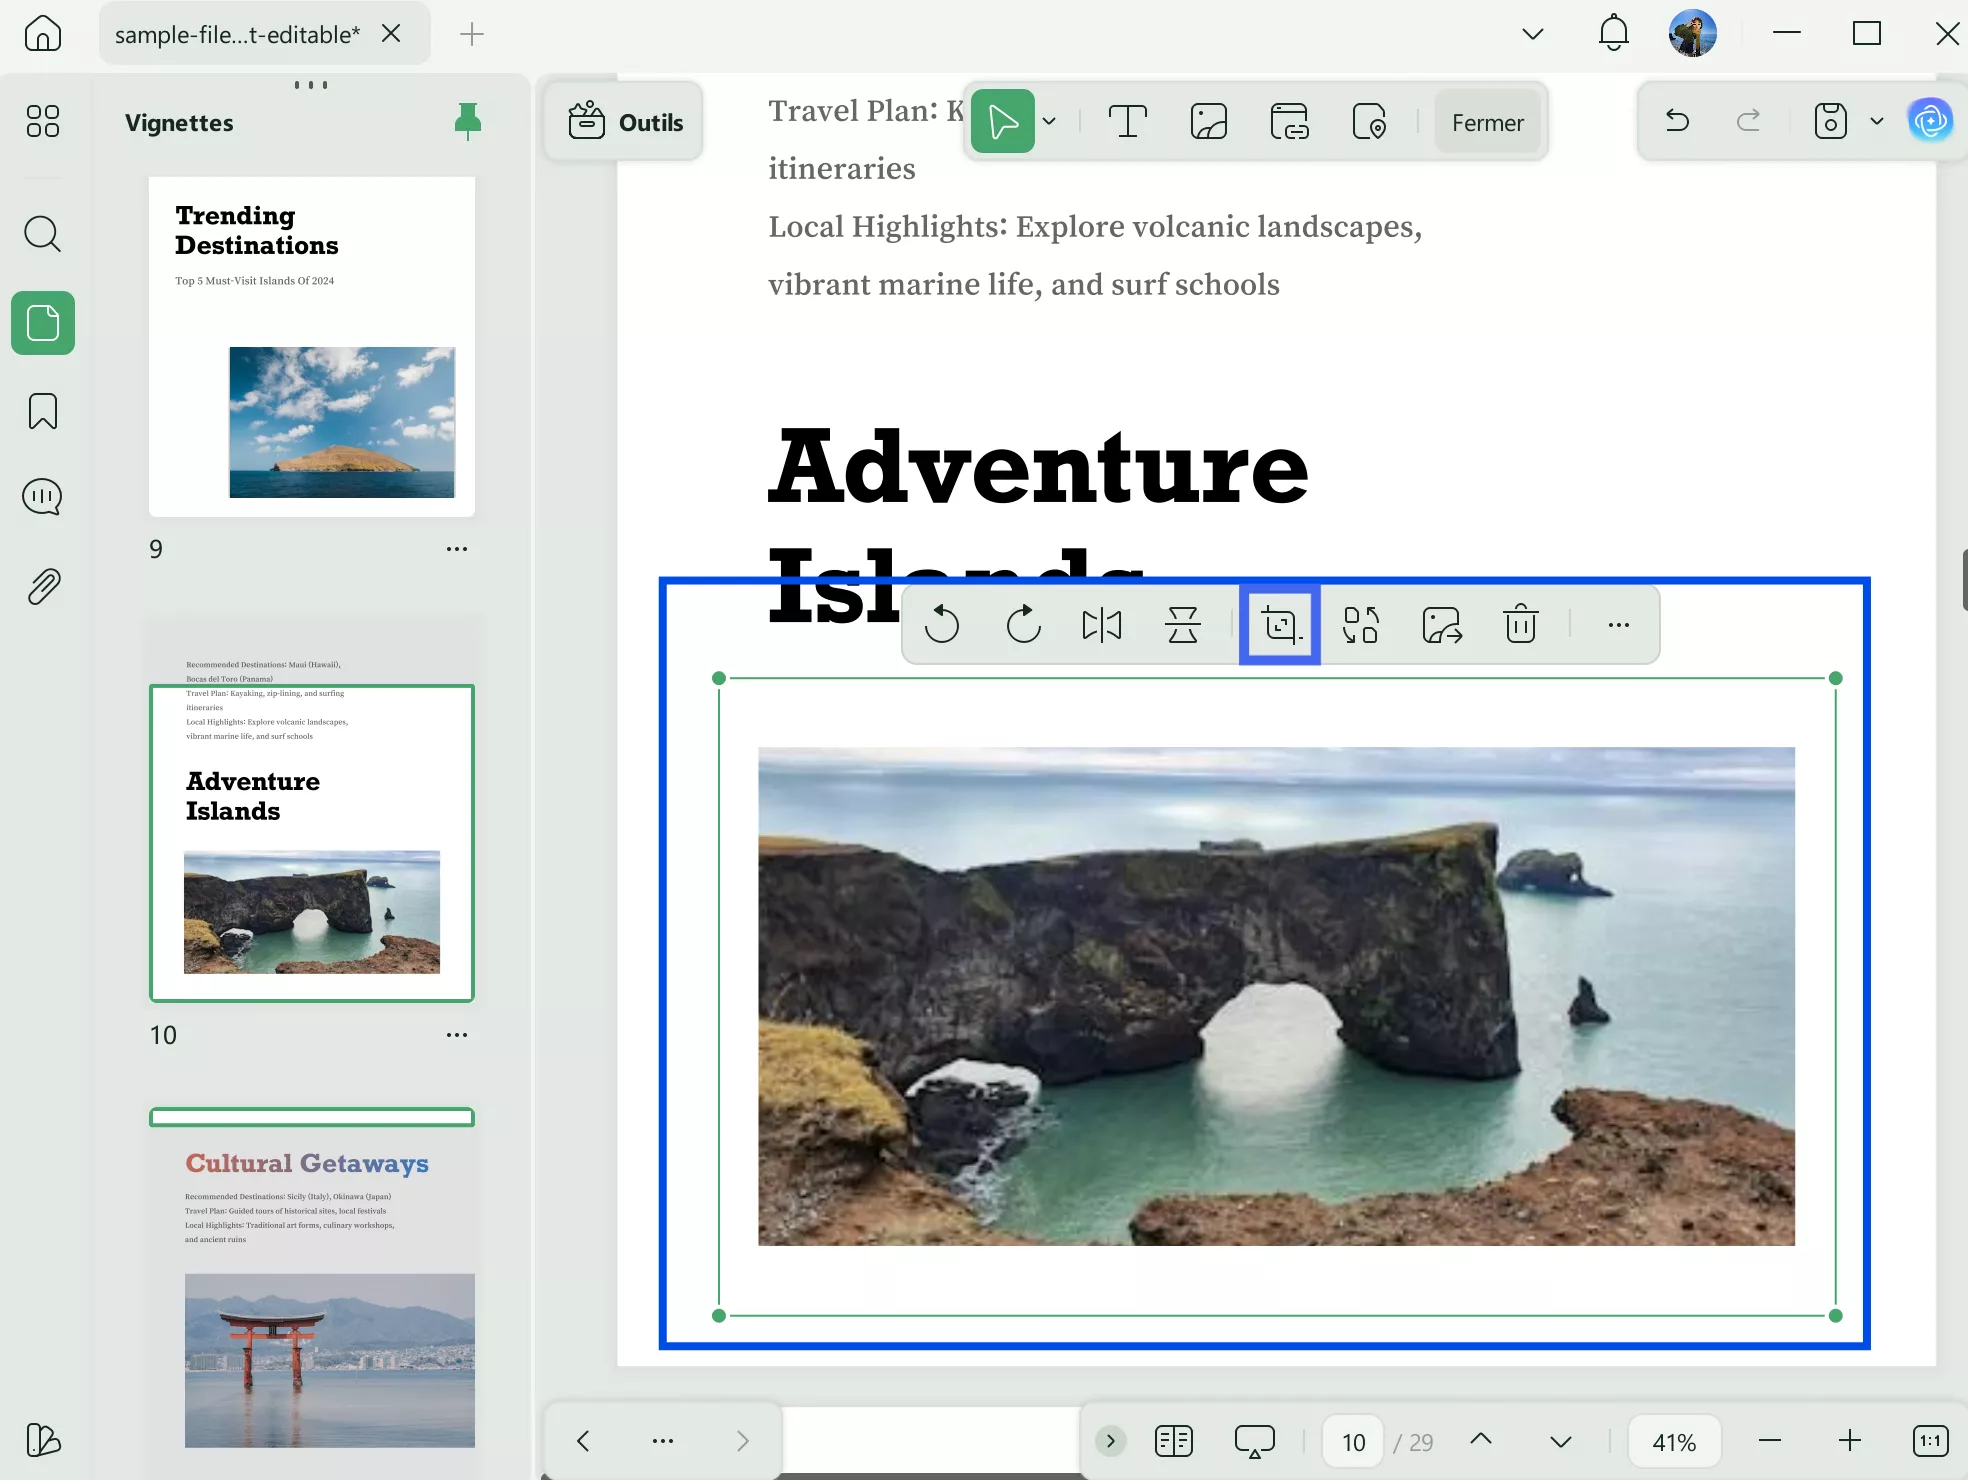The width and height of the screenshot is (1968, 1480).
Task: Open page 10 thumbnail options menu
Action: tap(457, 1035)
